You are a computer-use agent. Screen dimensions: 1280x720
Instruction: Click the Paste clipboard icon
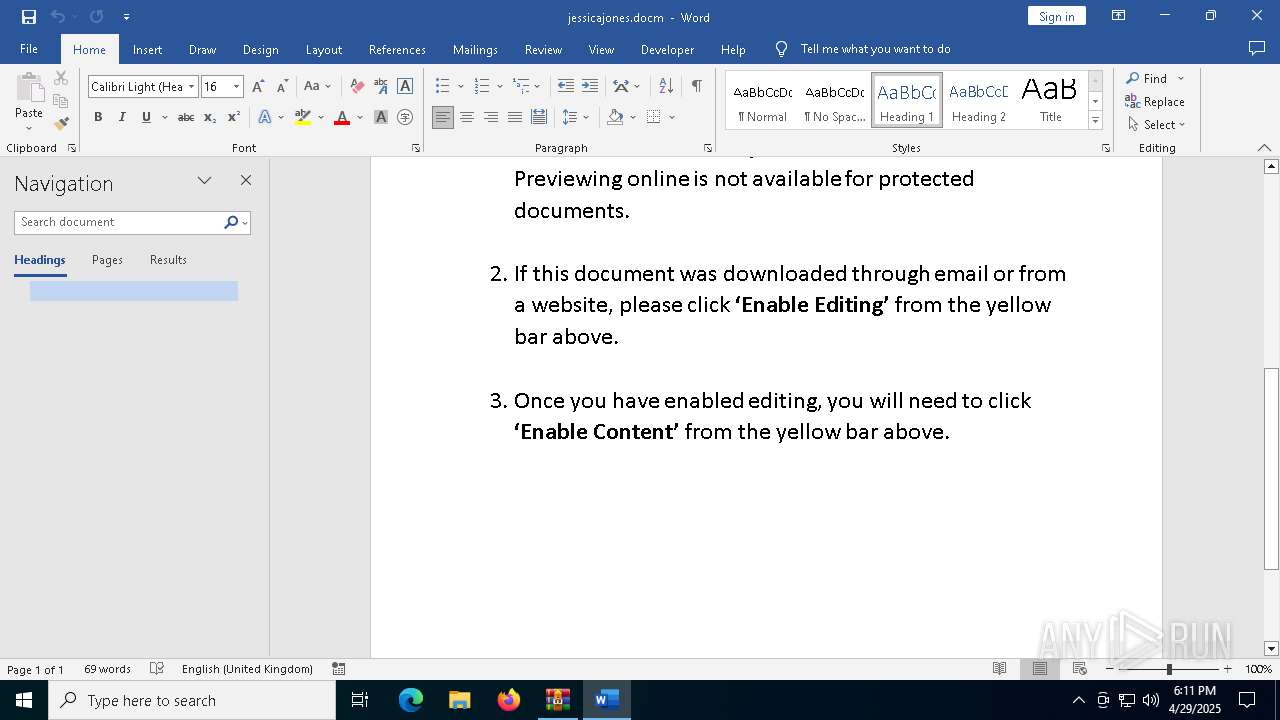(x=29, y=89)
